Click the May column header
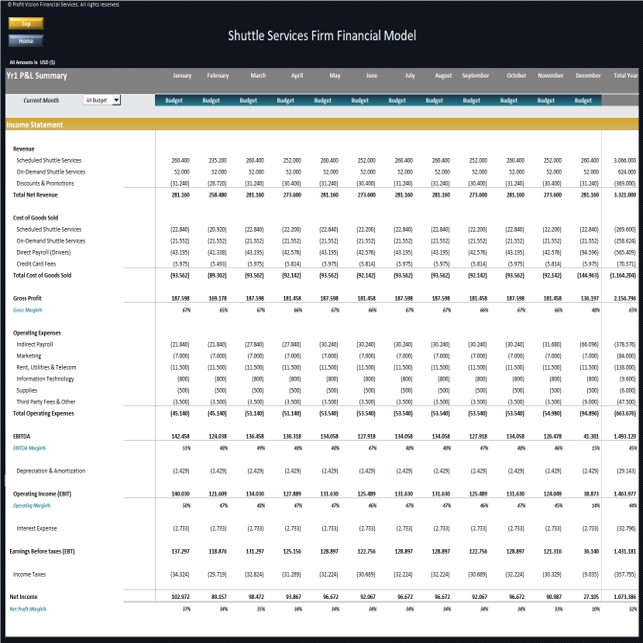Screen dimensions: 643x643 [x=335, y=75]
